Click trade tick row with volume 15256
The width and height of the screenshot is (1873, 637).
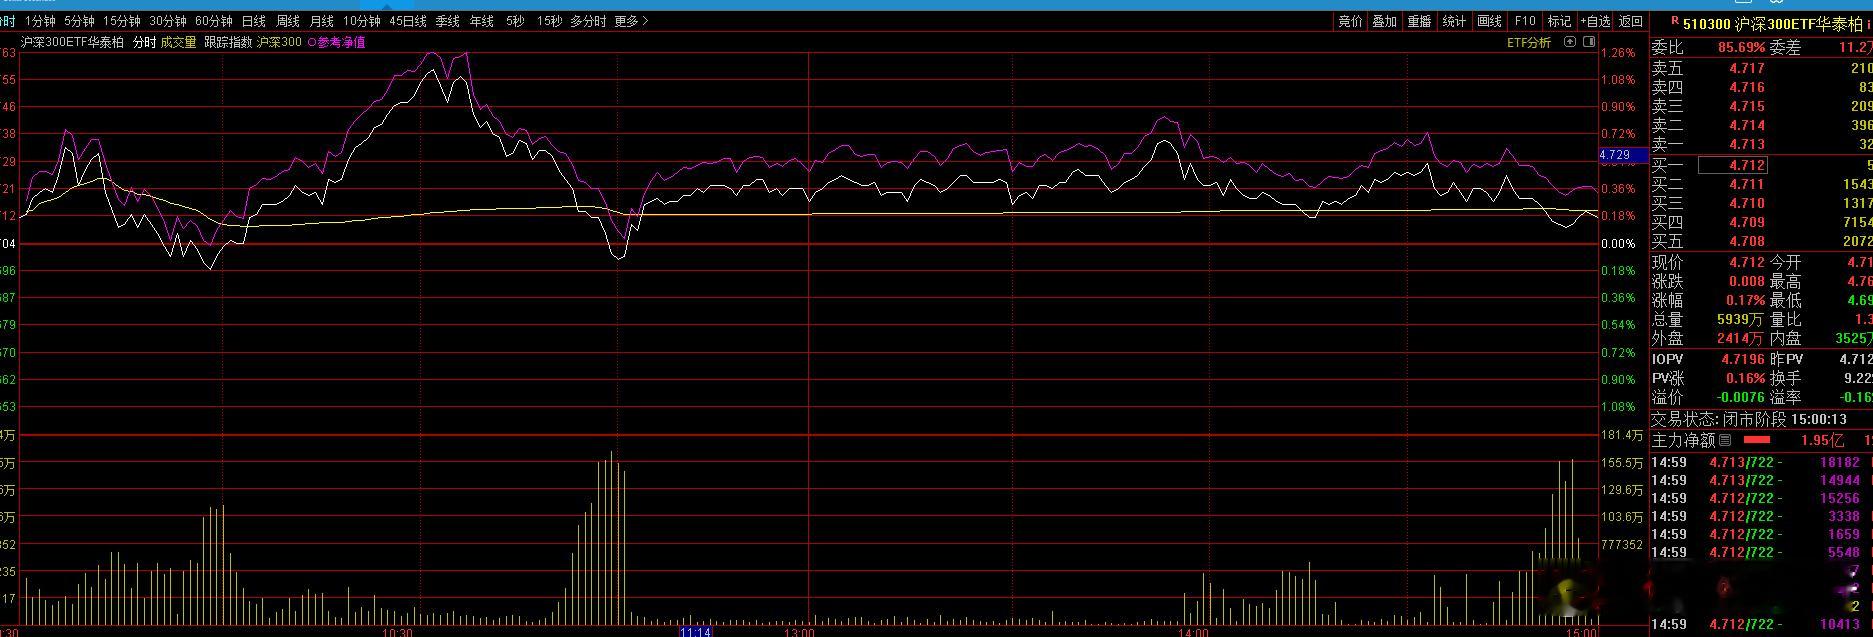[x=1761, y=498]
